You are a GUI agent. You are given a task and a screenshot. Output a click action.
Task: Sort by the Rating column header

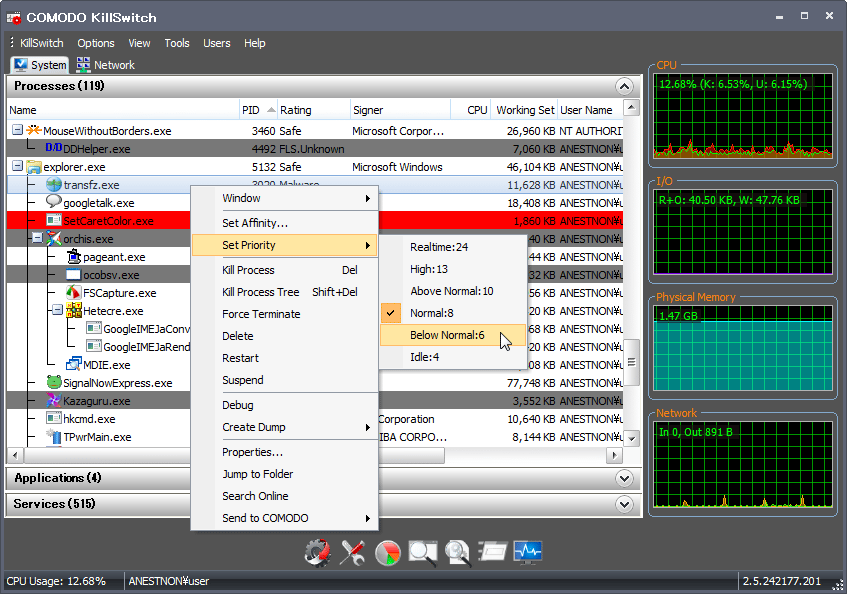point(313,110)
